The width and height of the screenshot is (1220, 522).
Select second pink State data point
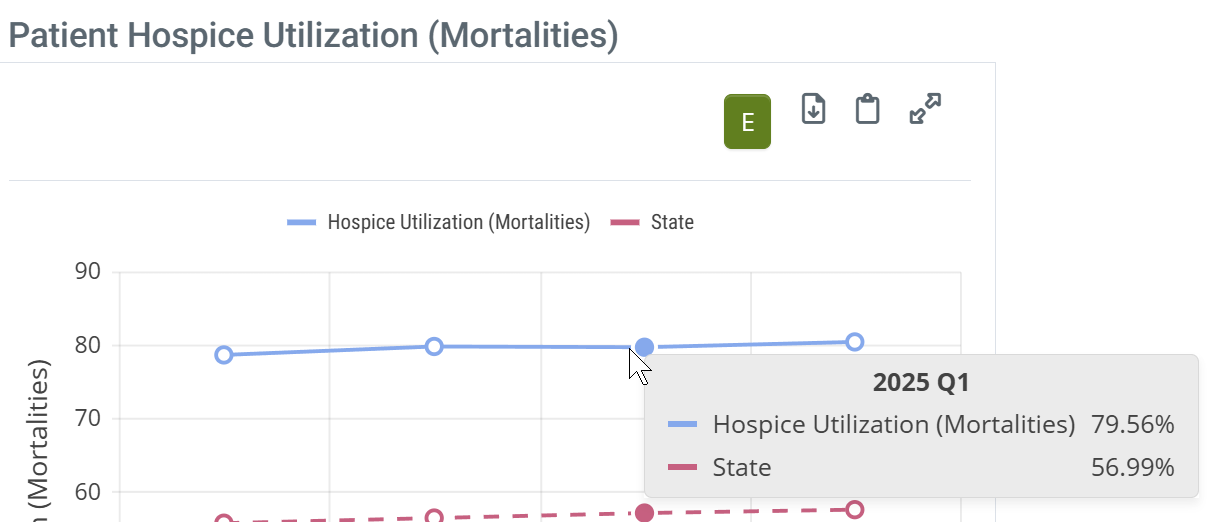(434, 517)
